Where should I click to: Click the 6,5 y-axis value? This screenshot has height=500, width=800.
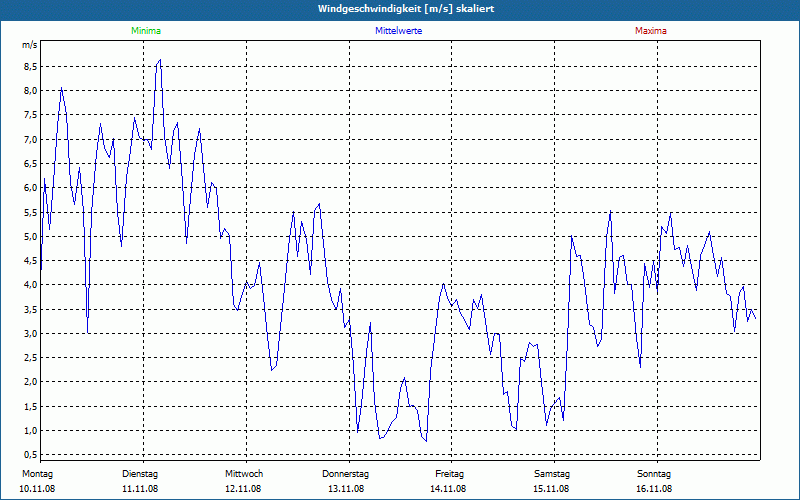30,164
